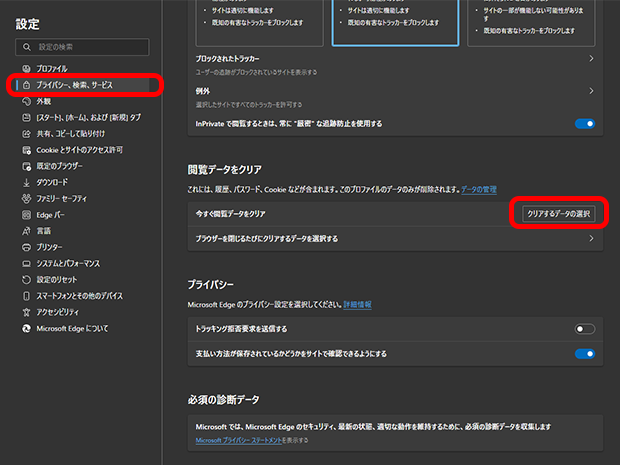Click the search magnifier icon in settings
This screenshot has width=620, height=465.
26,47
